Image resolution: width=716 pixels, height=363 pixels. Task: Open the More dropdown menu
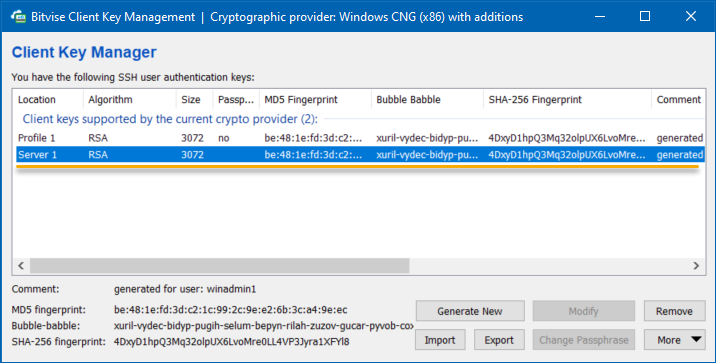(x=674, y=340)
